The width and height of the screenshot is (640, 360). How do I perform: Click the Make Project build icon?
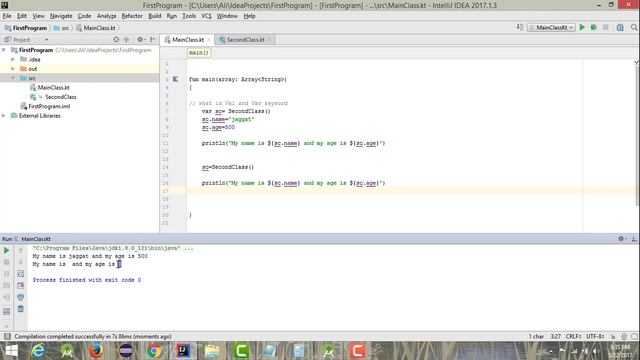[520, 27]
